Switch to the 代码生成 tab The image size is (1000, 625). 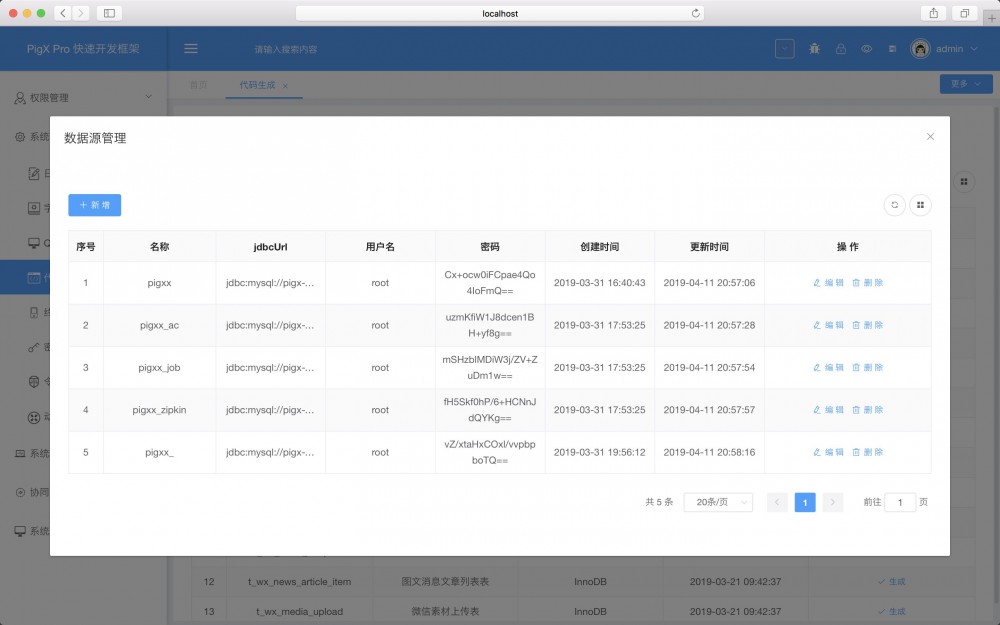pos(257,85)
